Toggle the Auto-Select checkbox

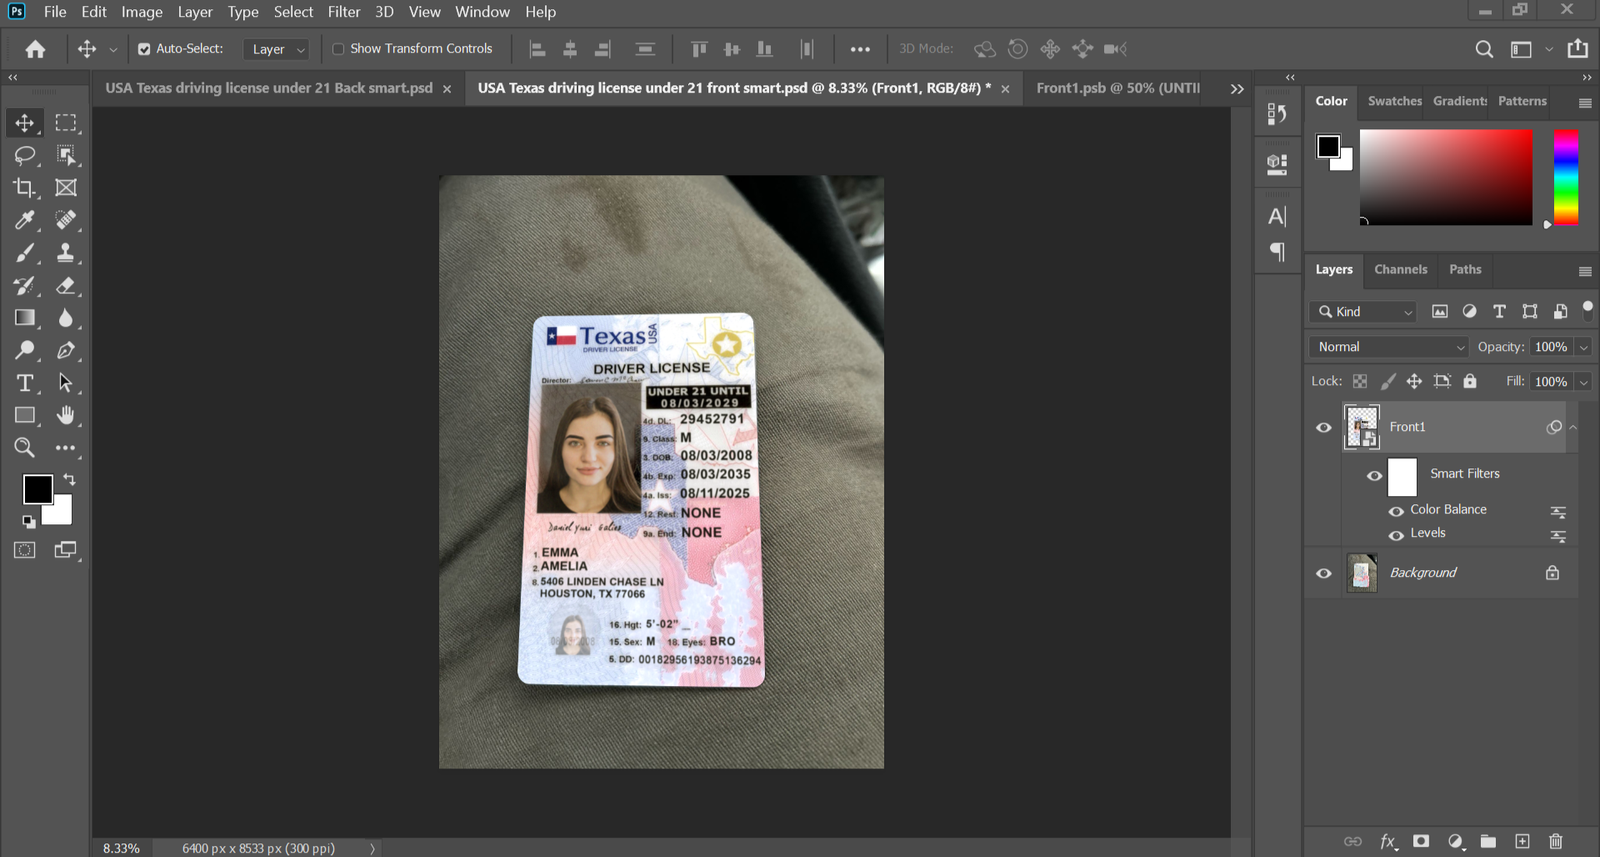144,49
